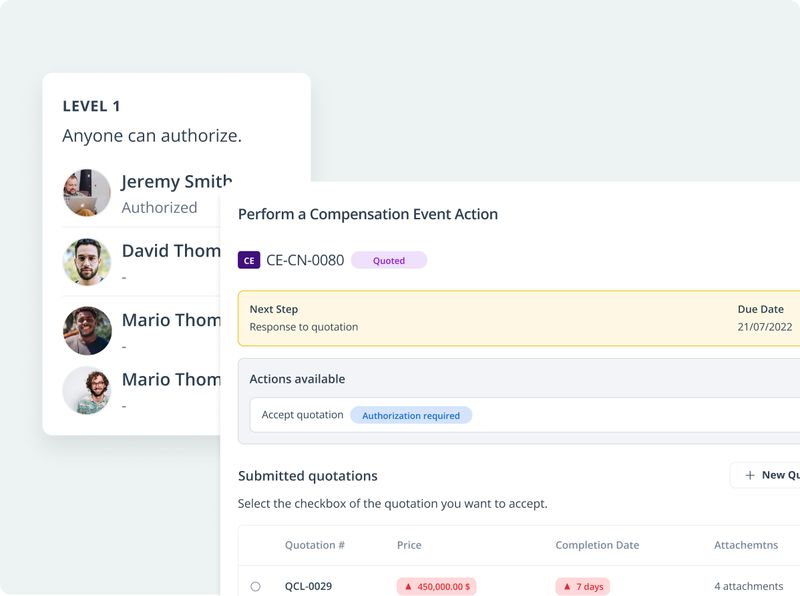Sort by the Completion Date column header
This screenshot has width=800, height=596.
pyautogui.click(x=597, y=546)
